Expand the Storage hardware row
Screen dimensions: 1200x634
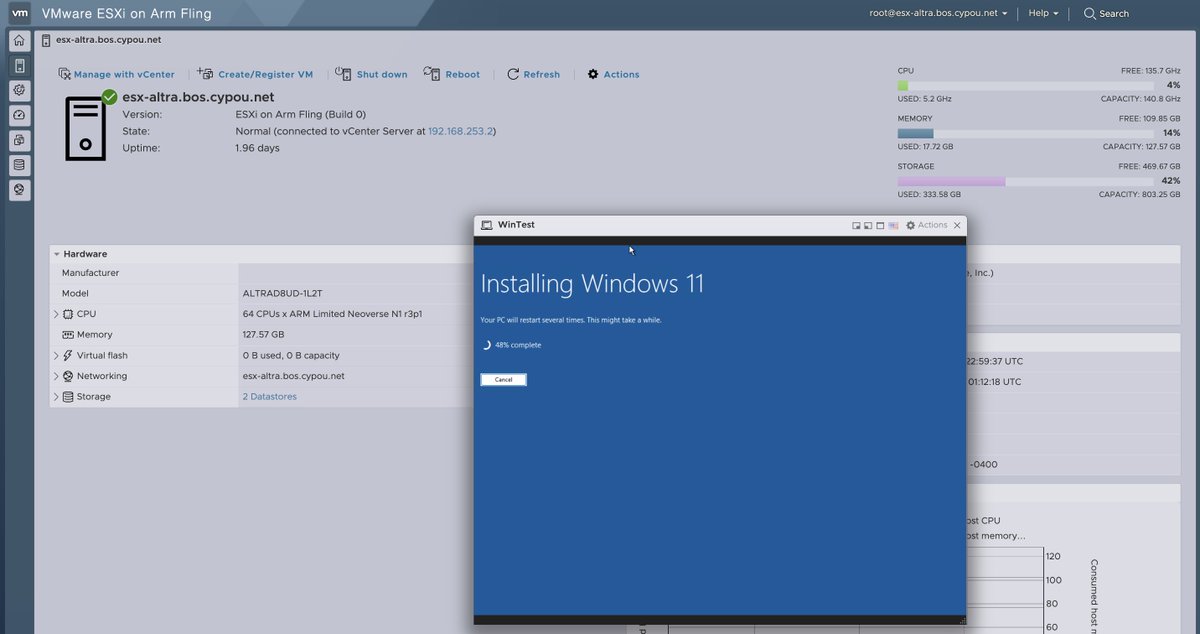56,397
